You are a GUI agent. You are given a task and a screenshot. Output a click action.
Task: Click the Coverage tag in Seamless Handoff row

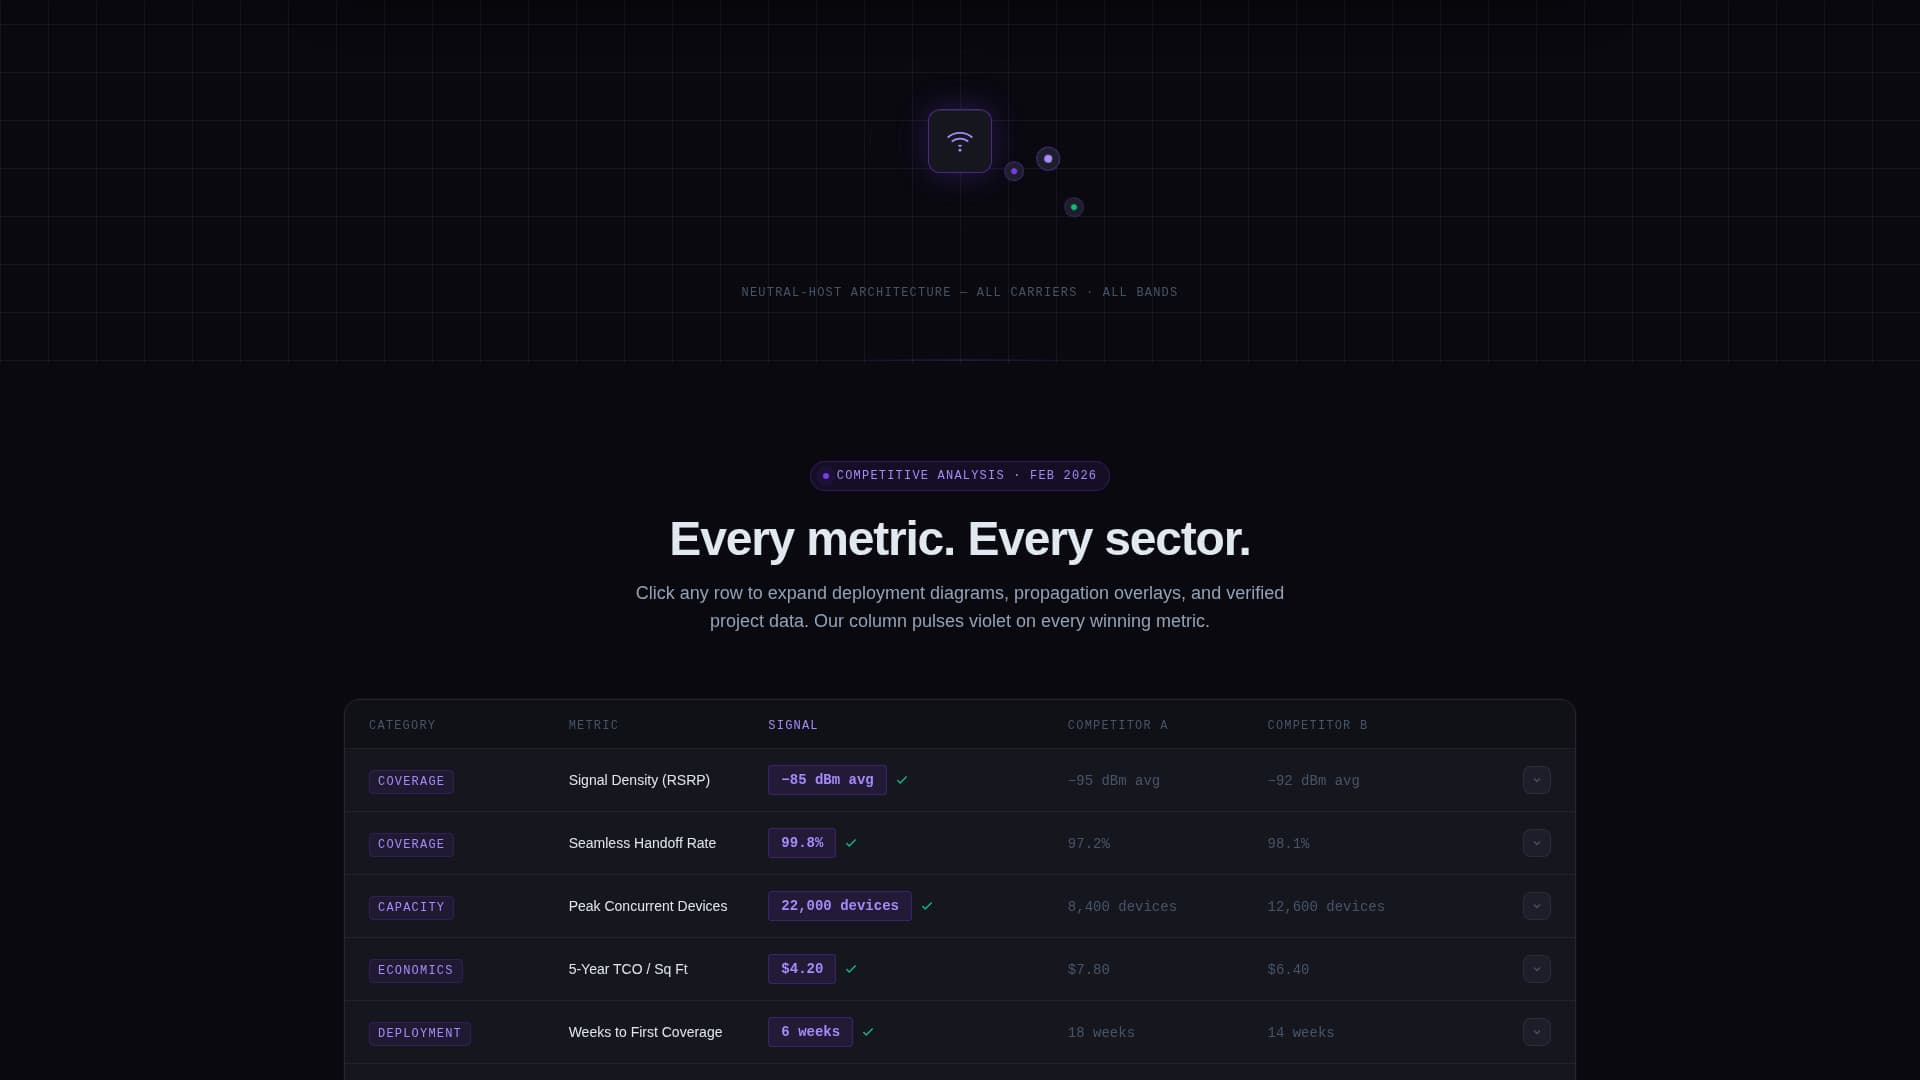click(411, 844)
